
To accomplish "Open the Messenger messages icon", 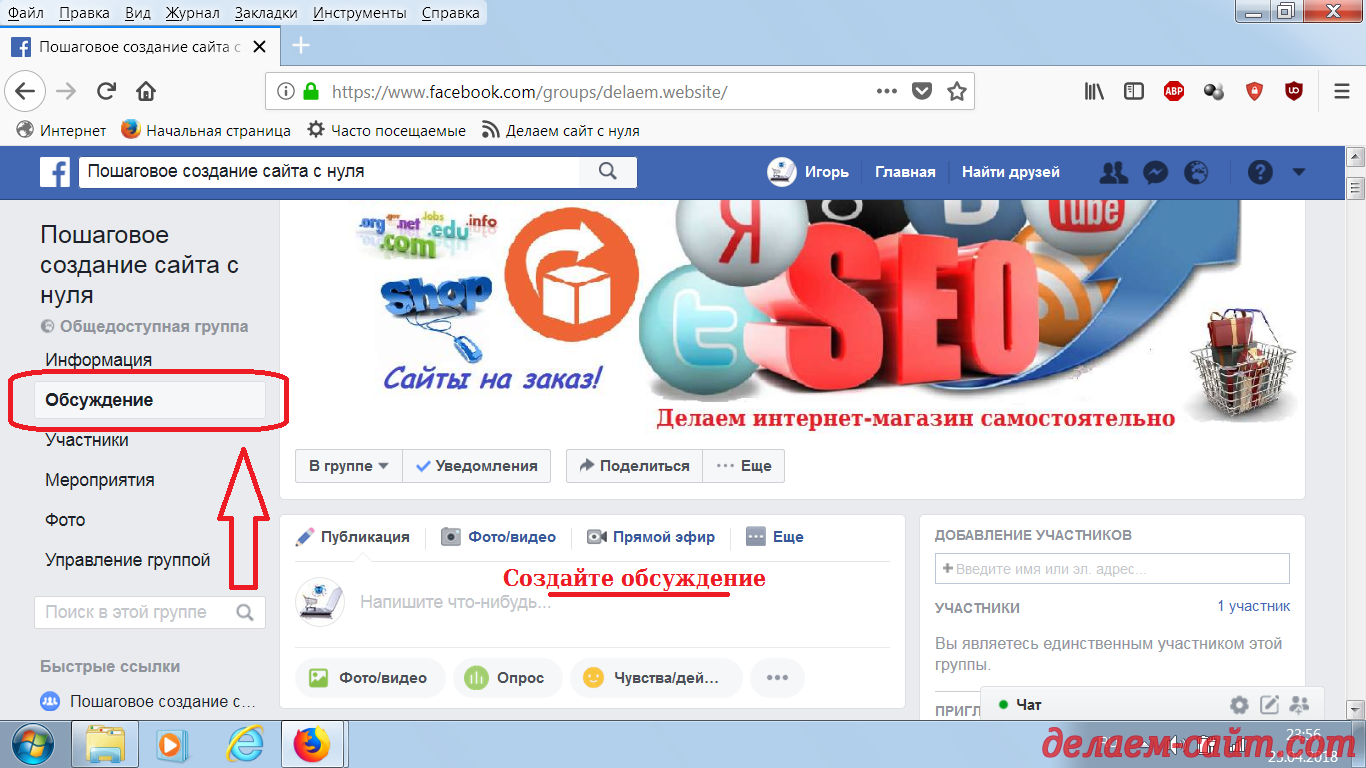I will pyautogui.click(x=1155, y=172).
